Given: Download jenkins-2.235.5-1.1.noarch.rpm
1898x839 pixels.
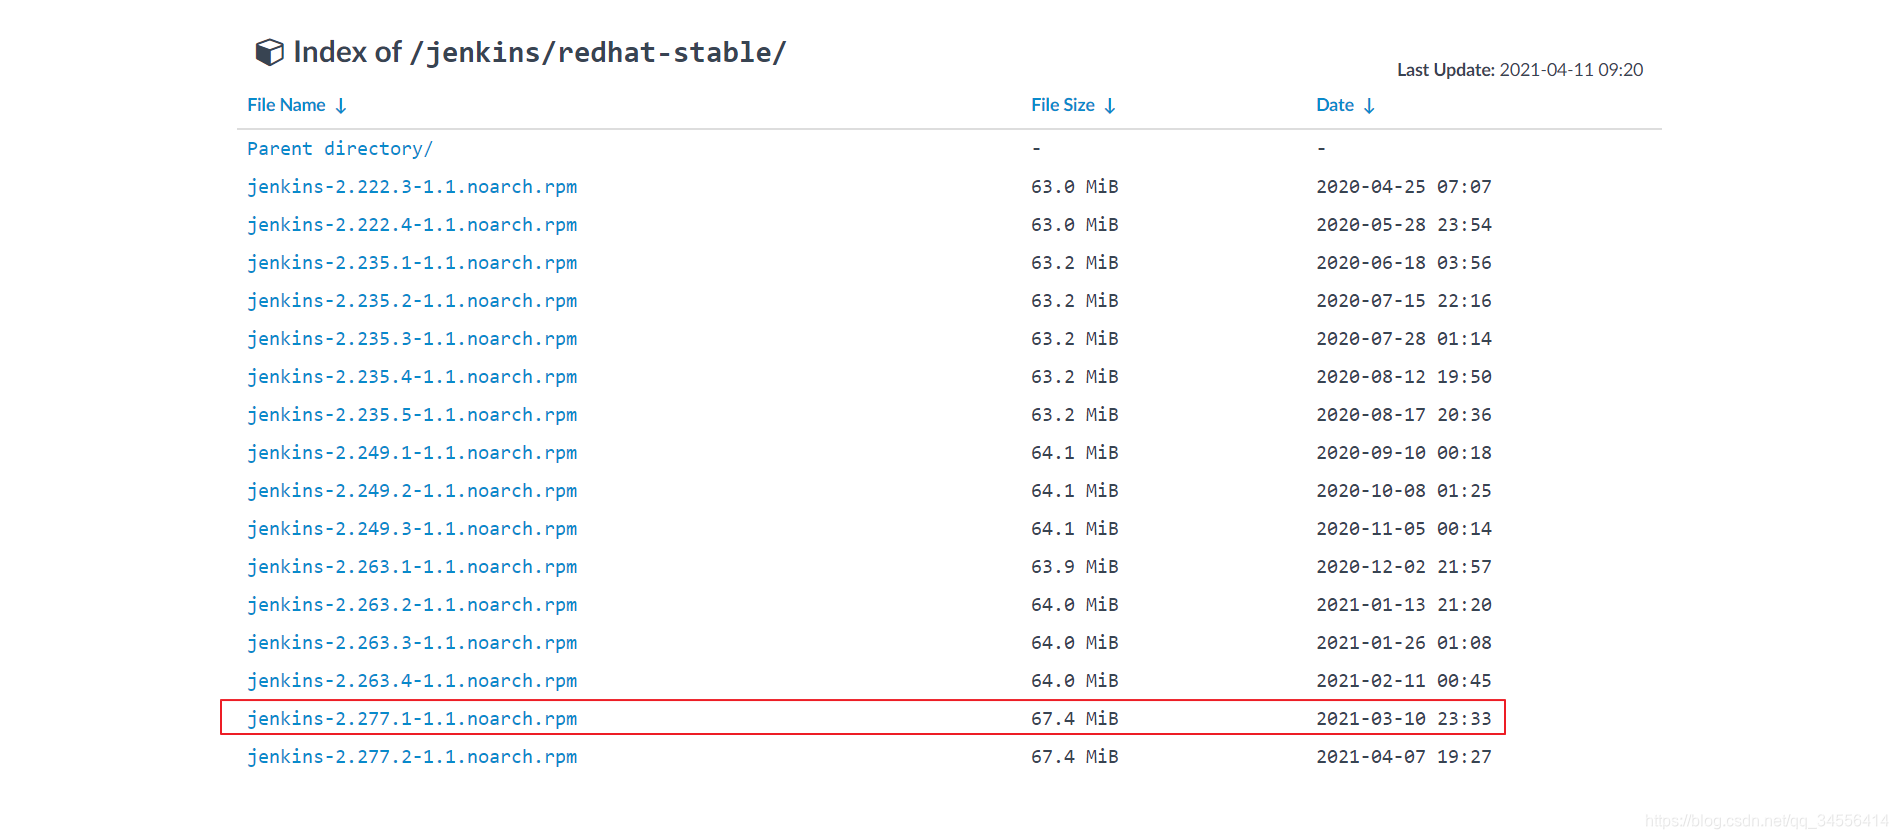Looking at the screenshot, I should [412, 415].
